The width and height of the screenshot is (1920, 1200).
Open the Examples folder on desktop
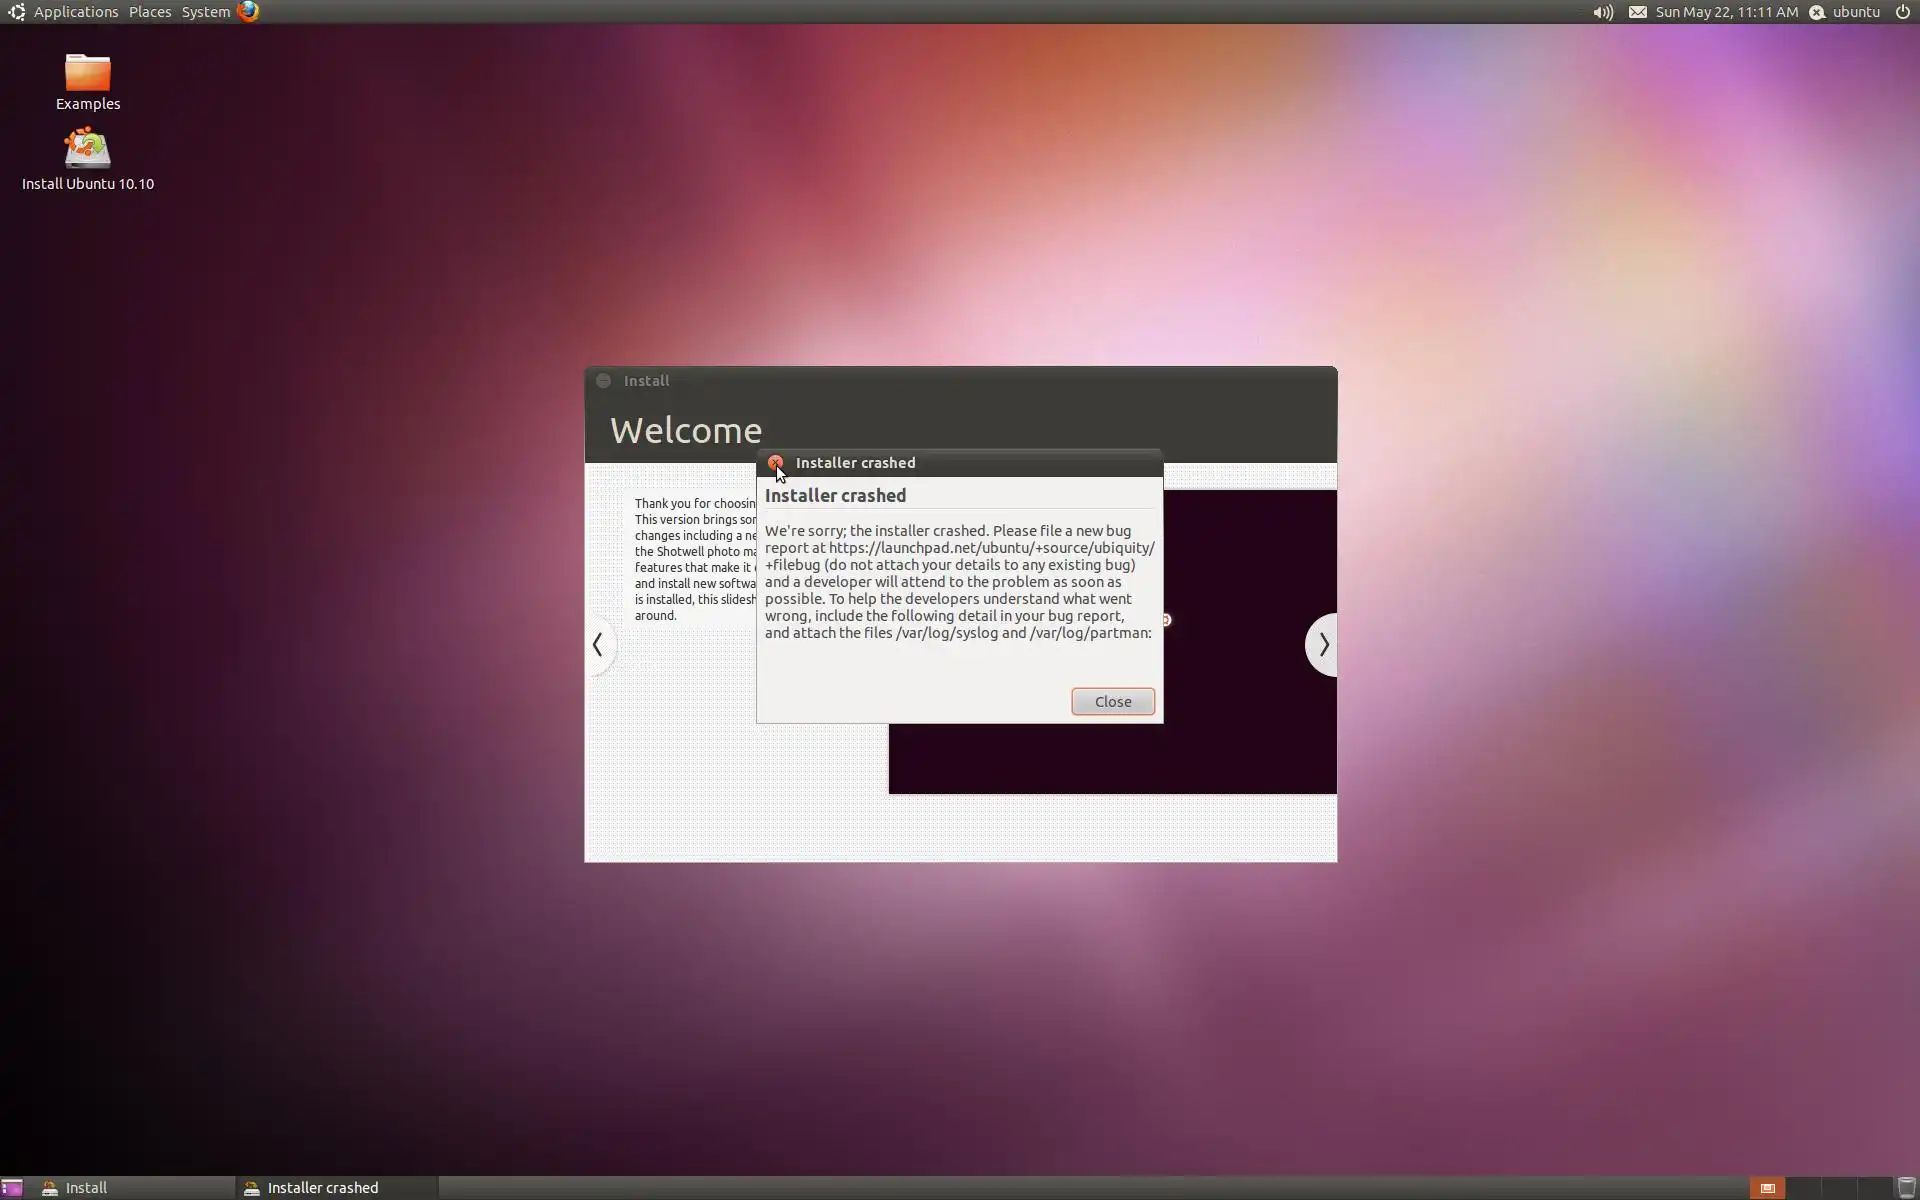(87, 75)
